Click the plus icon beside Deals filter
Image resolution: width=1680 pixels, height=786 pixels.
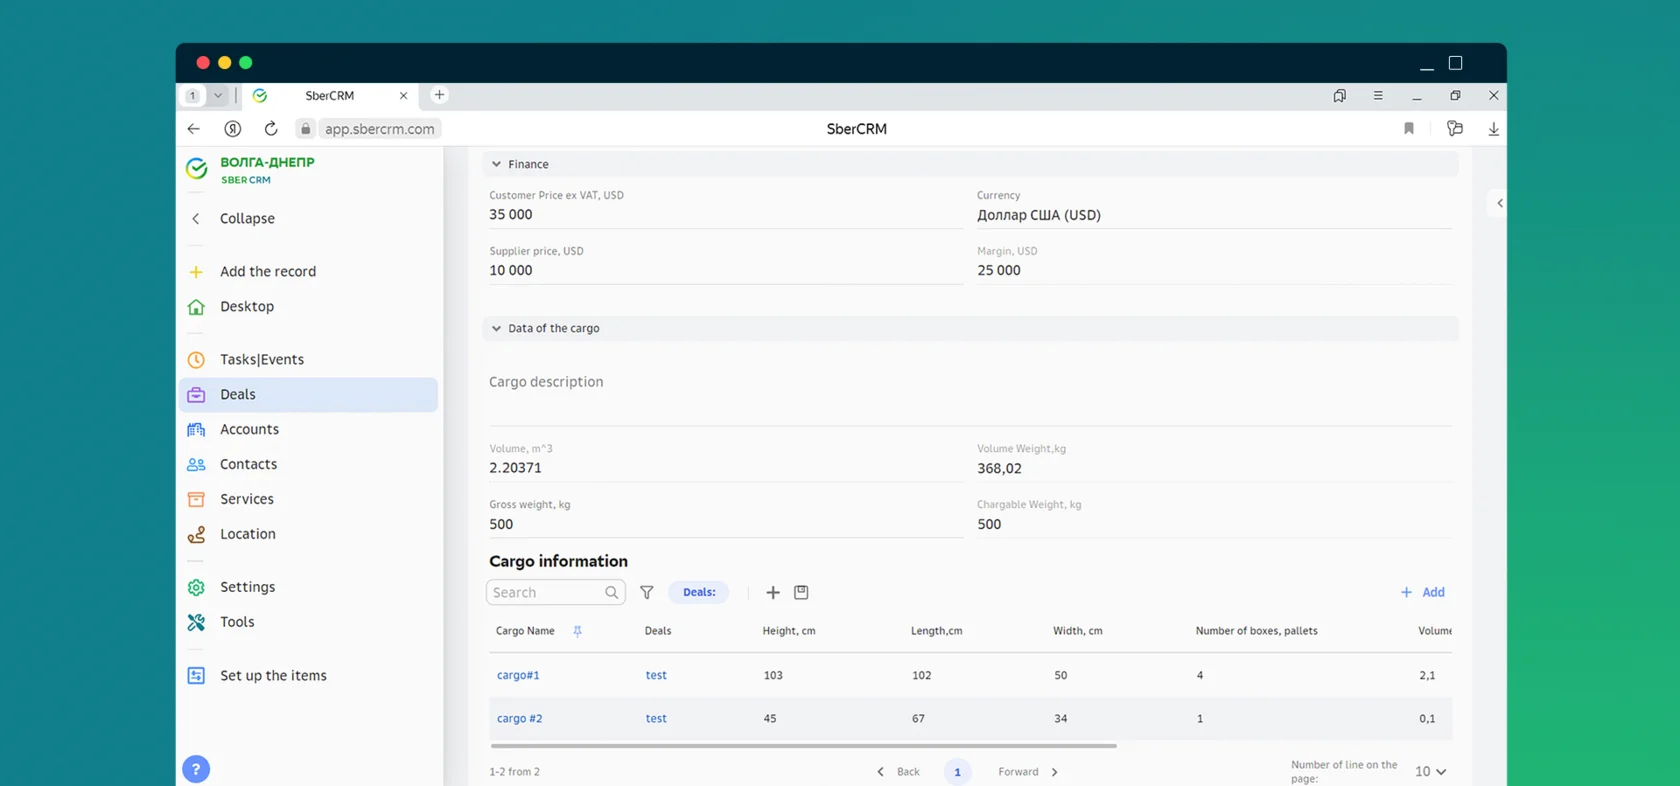(x=773, y=592)
